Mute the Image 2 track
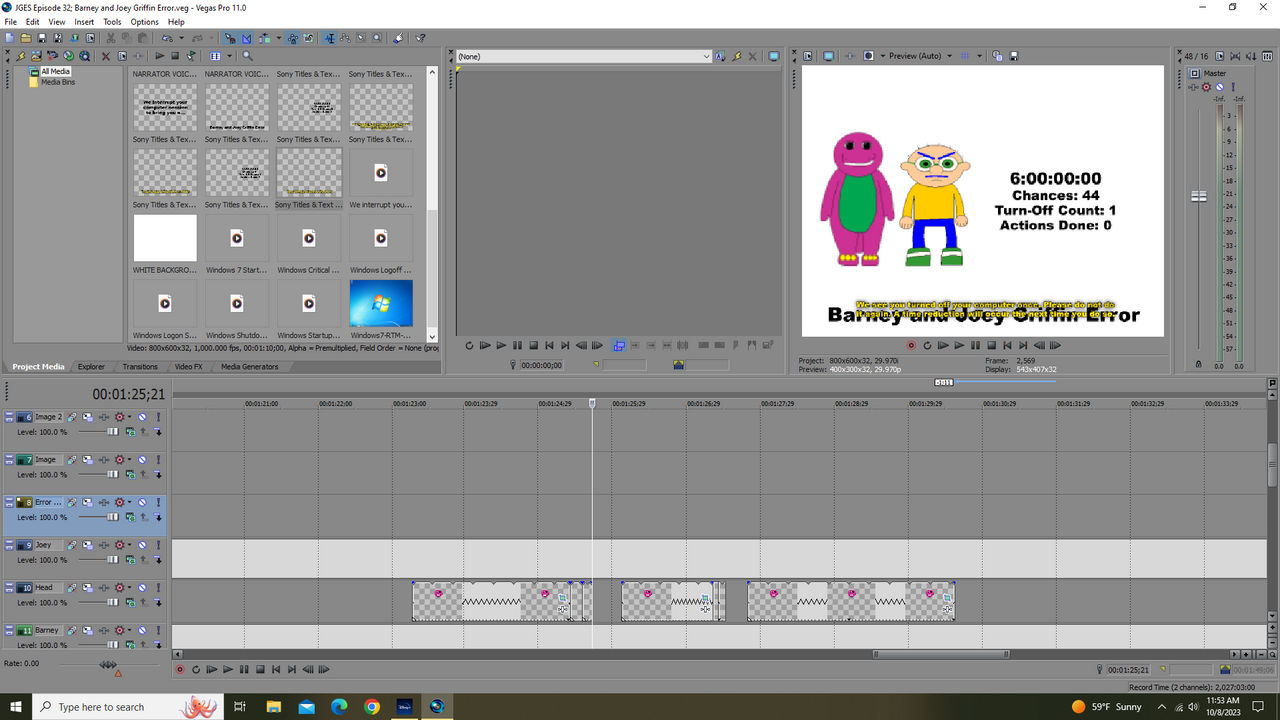The image size is (1280, 720). 142,417
